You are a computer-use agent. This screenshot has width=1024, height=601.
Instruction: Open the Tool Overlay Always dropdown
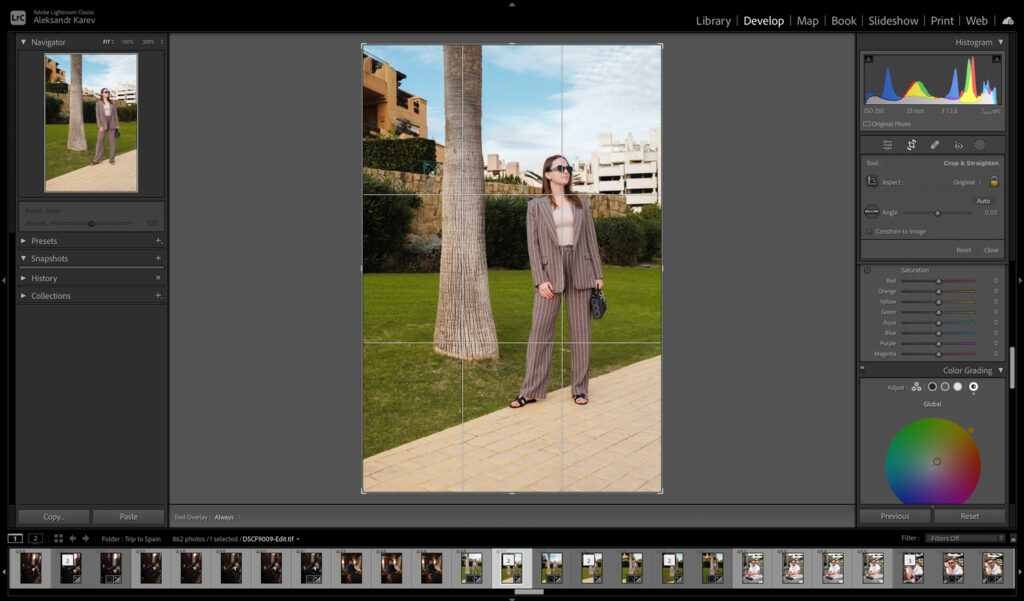[225, 517]
